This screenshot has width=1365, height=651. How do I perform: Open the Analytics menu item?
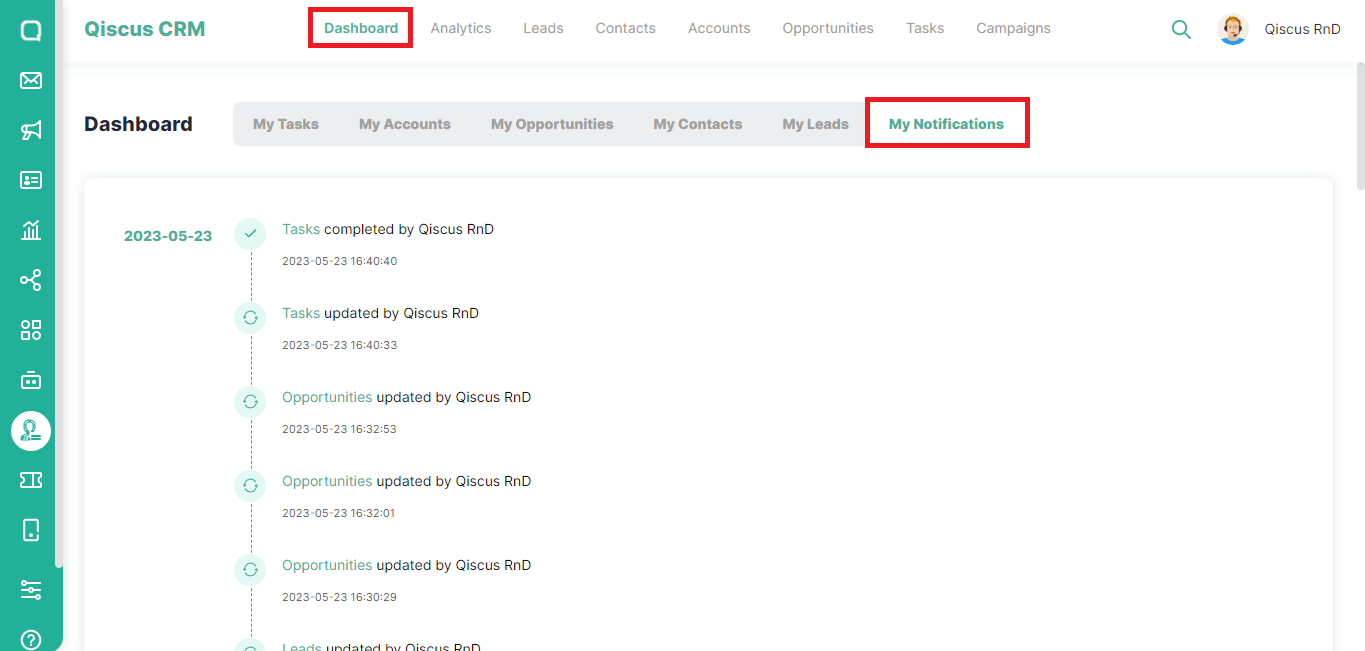pyautogui.click(x=461, y=28)
